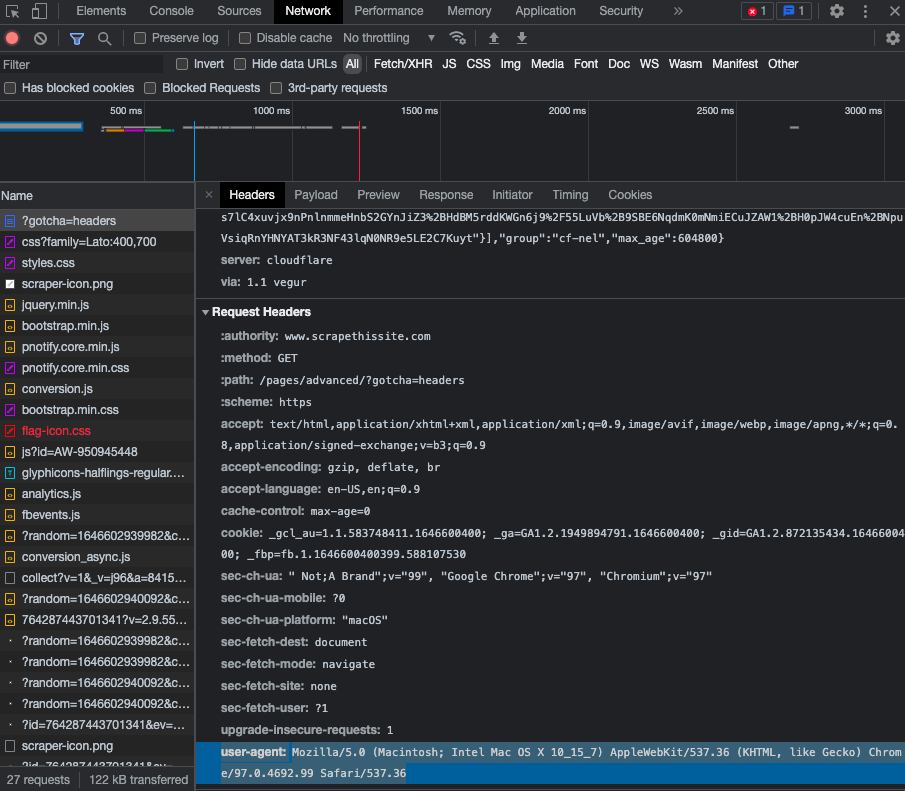The width and height of the screenshot is (905, 791).
Task: Clear the network log
Action: pyautogui.click(x=40, y=38)
